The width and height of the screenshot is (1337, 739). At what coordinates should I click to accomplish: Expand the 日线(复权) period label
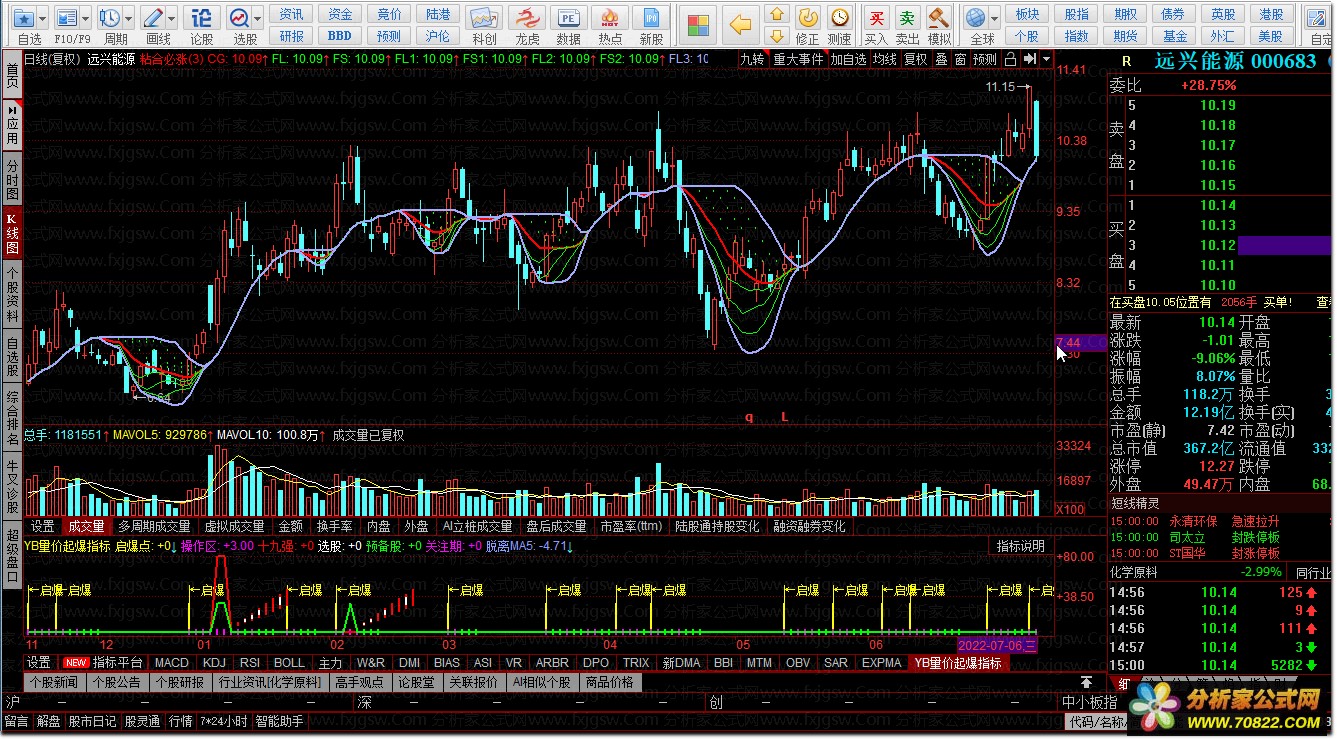point(51,59)
